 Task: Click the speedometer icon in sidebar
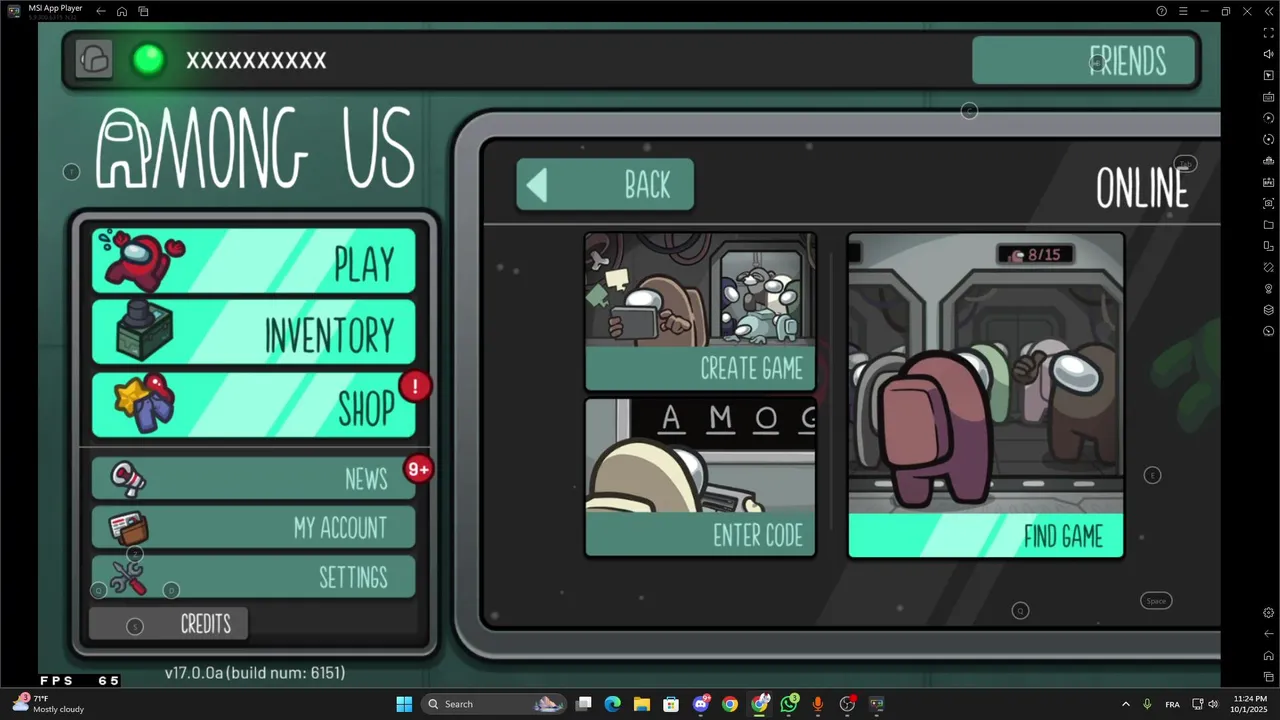pyautogui.click(x=1269, y=331)
